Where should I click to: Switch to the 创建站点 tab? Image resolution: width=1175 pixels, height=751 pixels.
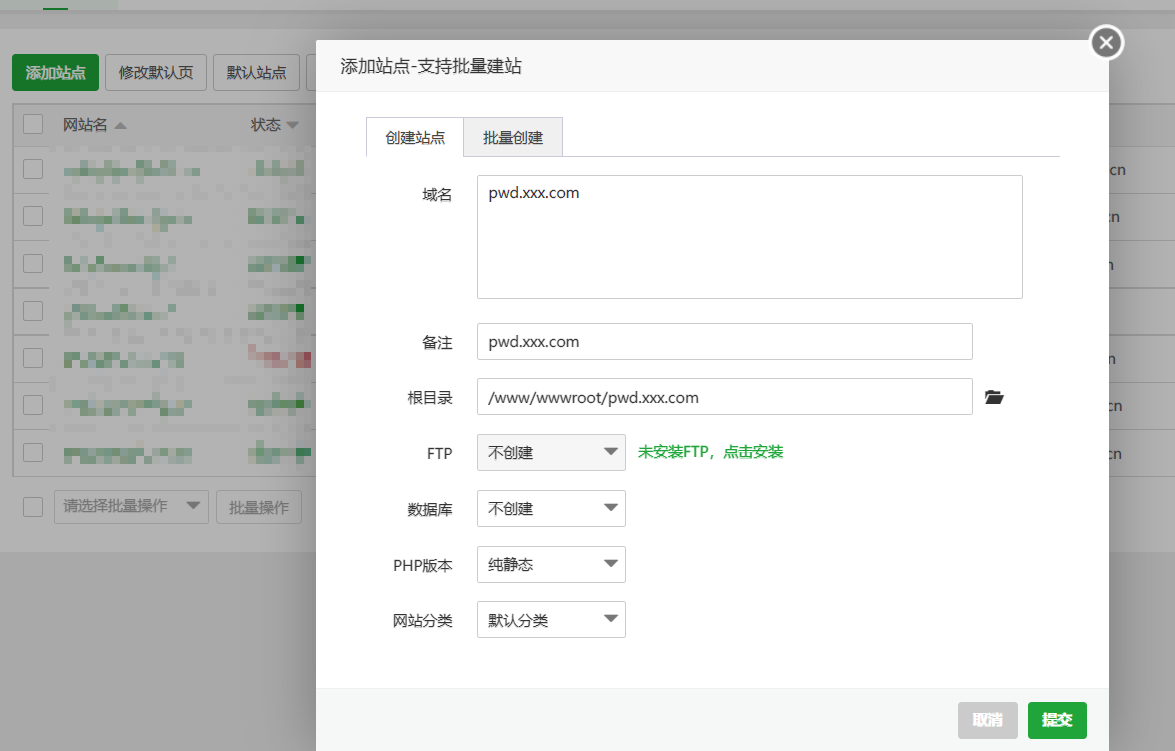[x=415, y=137]
